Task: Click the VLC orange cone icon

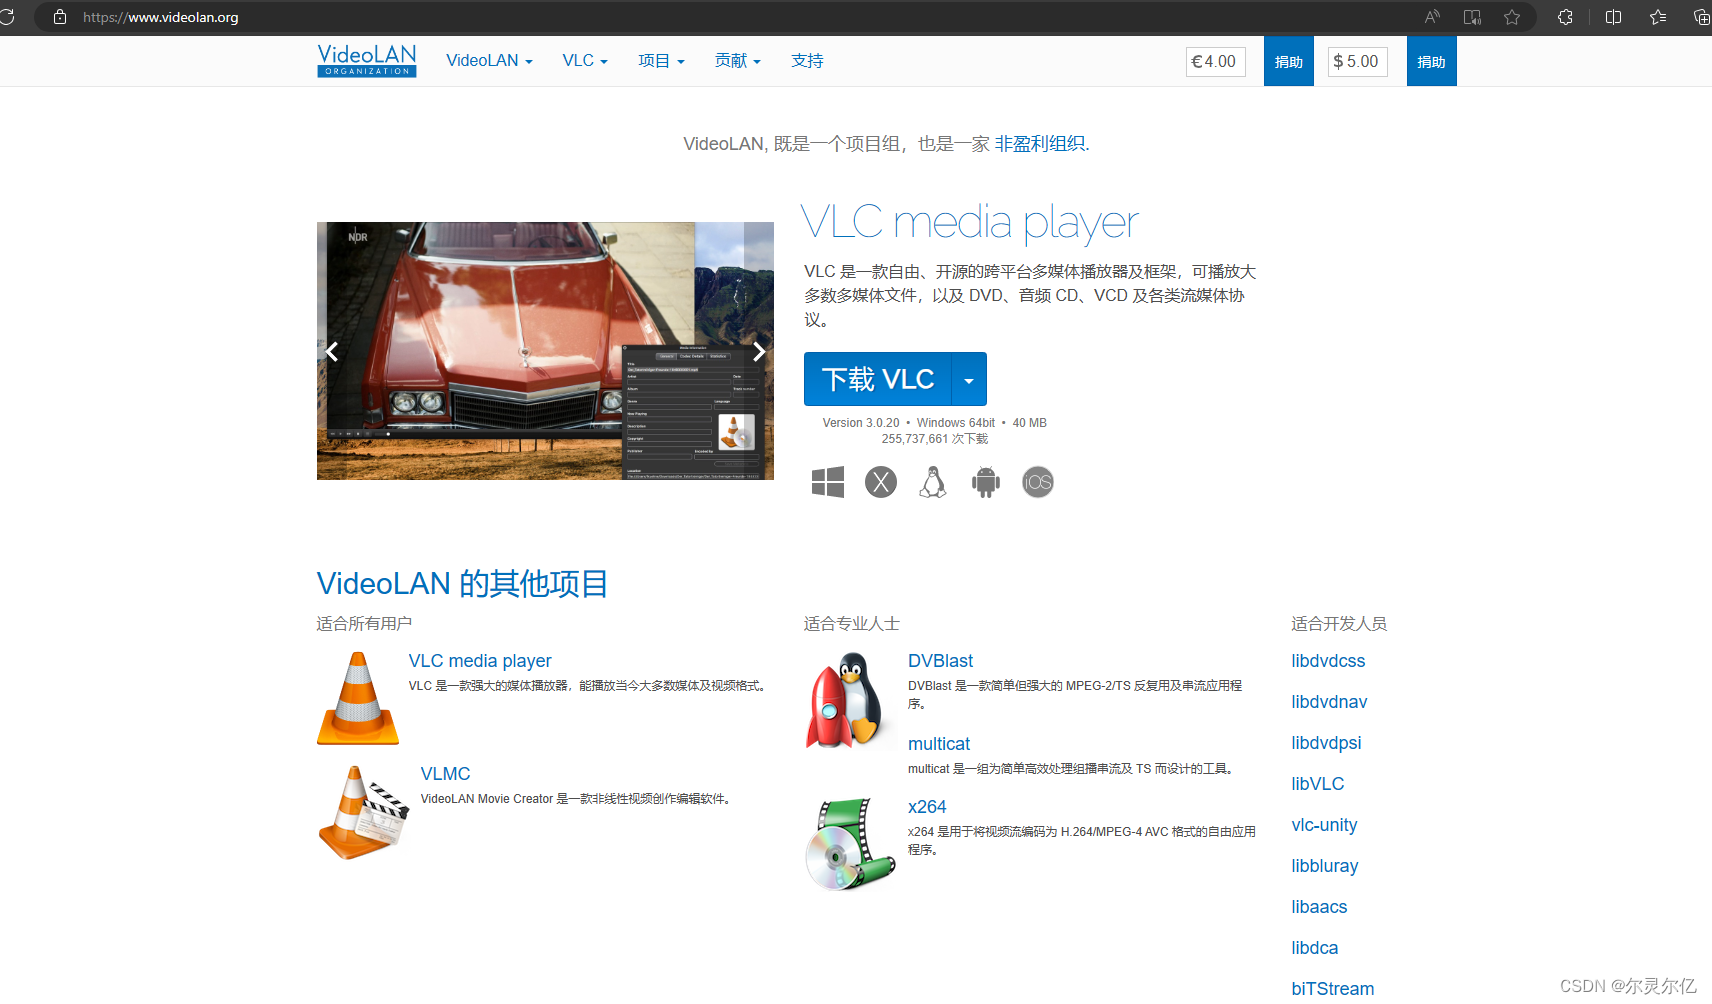Action: click(x=358, y=698)
